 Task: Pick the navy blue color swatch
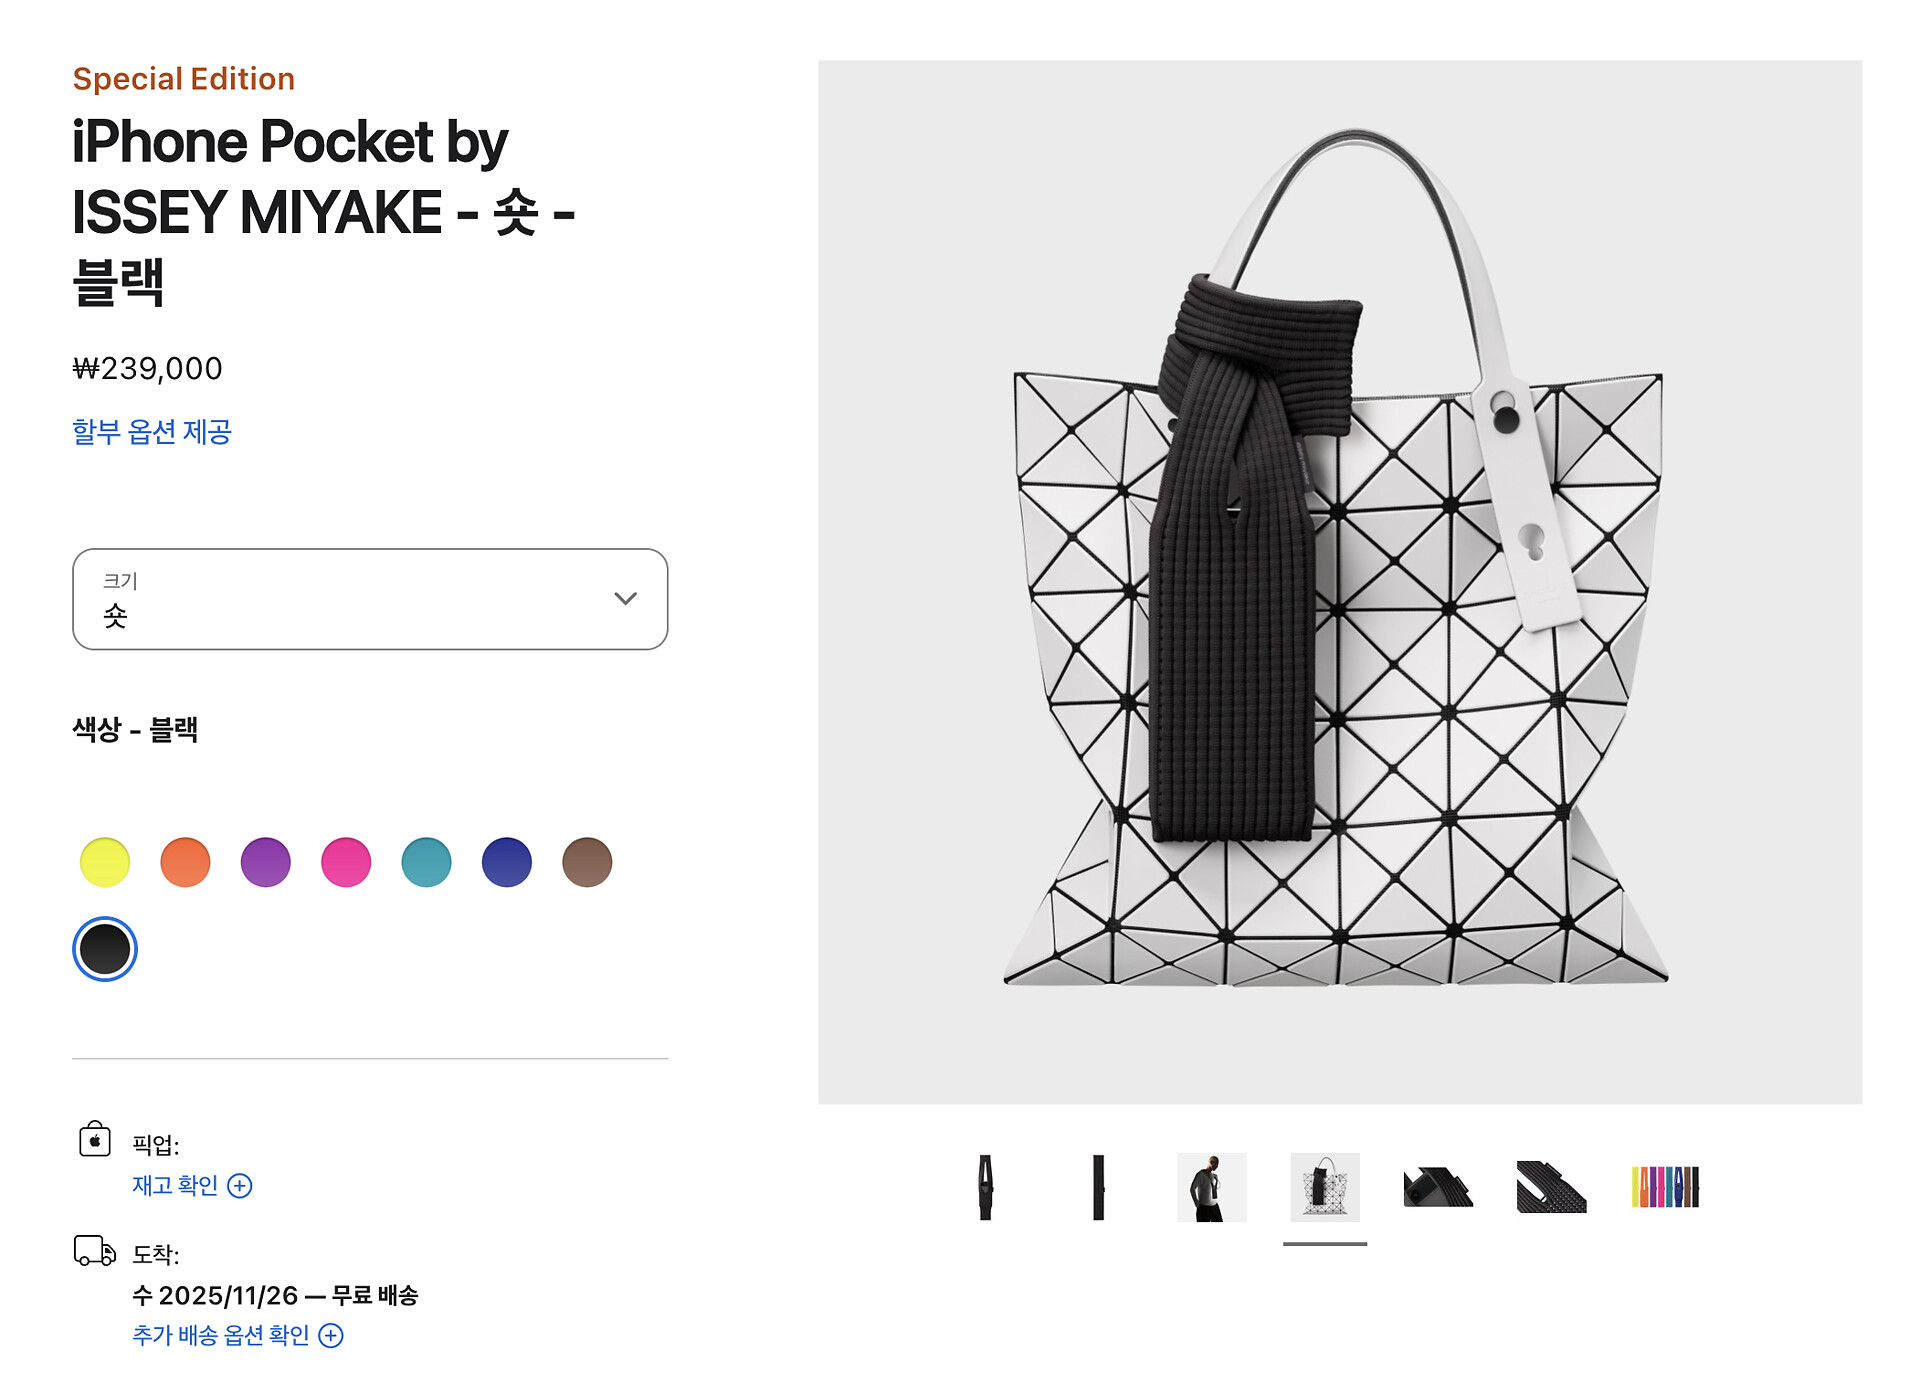tap(507, 862)
